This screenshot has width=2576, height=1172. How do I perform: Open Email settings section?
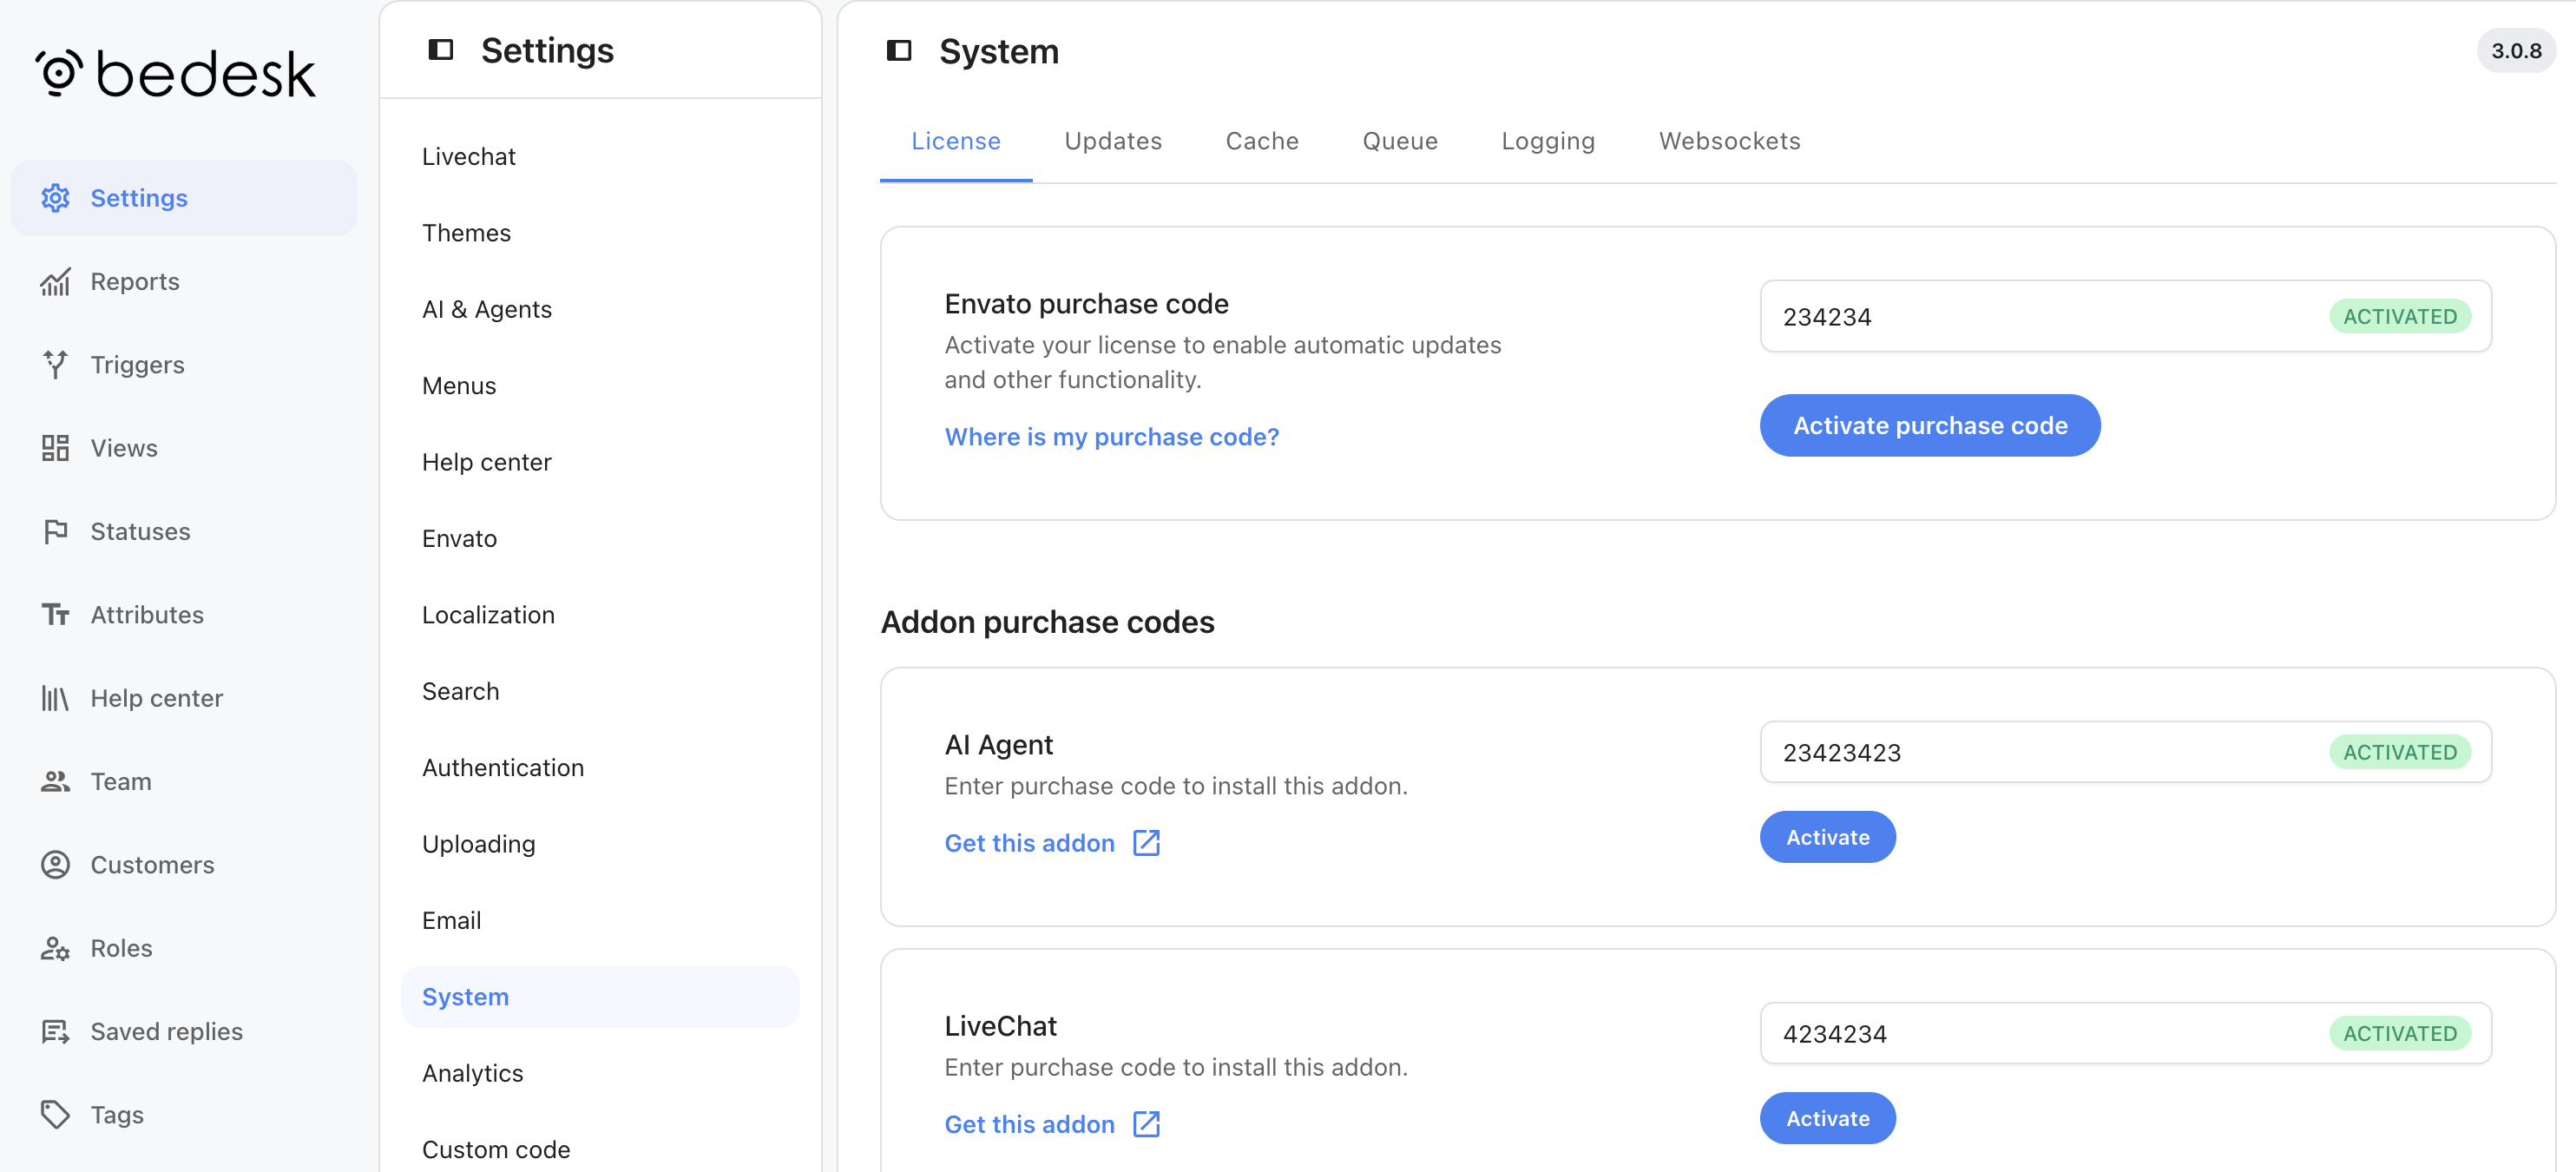(600, 920)
